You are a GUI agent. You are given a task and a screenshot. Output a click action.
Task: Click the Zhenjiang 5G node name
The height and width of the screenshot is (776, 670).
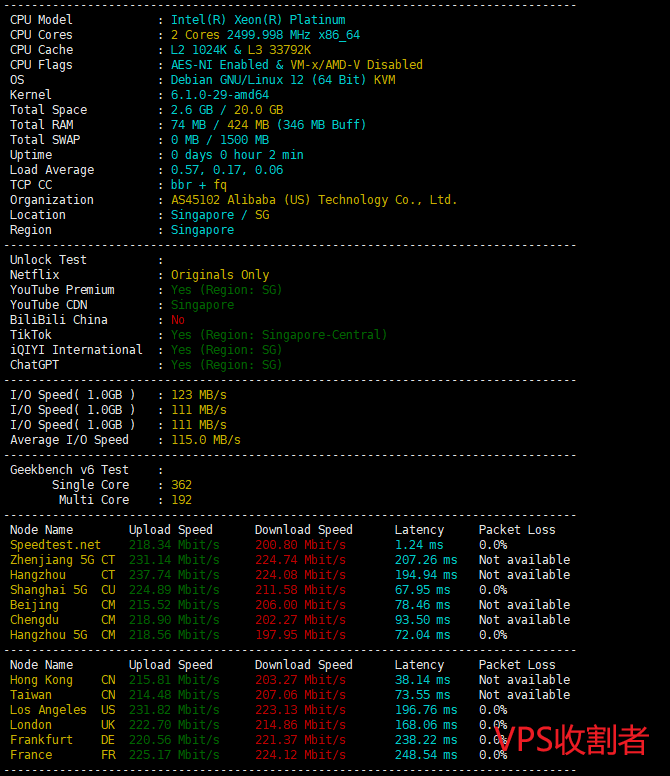click(x=48, y=560)
